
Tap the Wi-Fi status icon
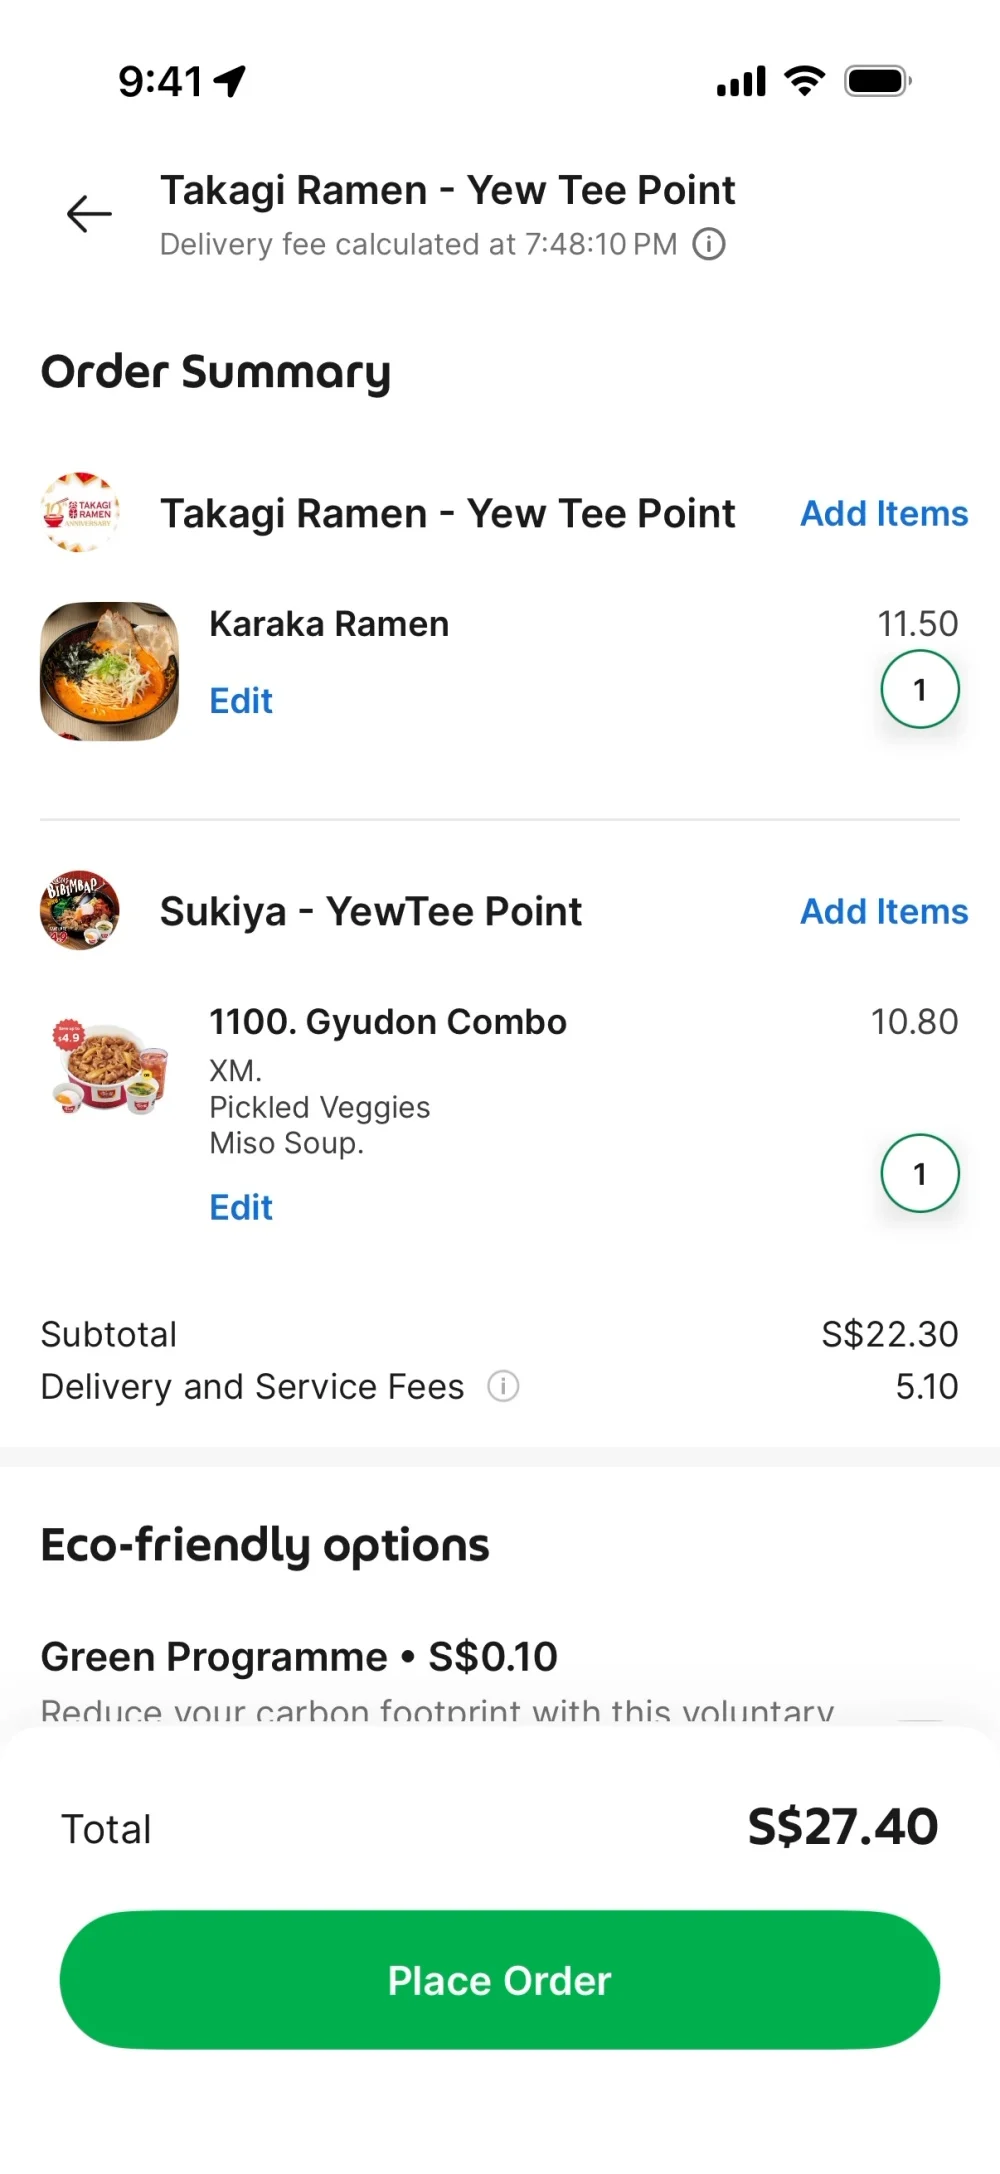point(804,81)
